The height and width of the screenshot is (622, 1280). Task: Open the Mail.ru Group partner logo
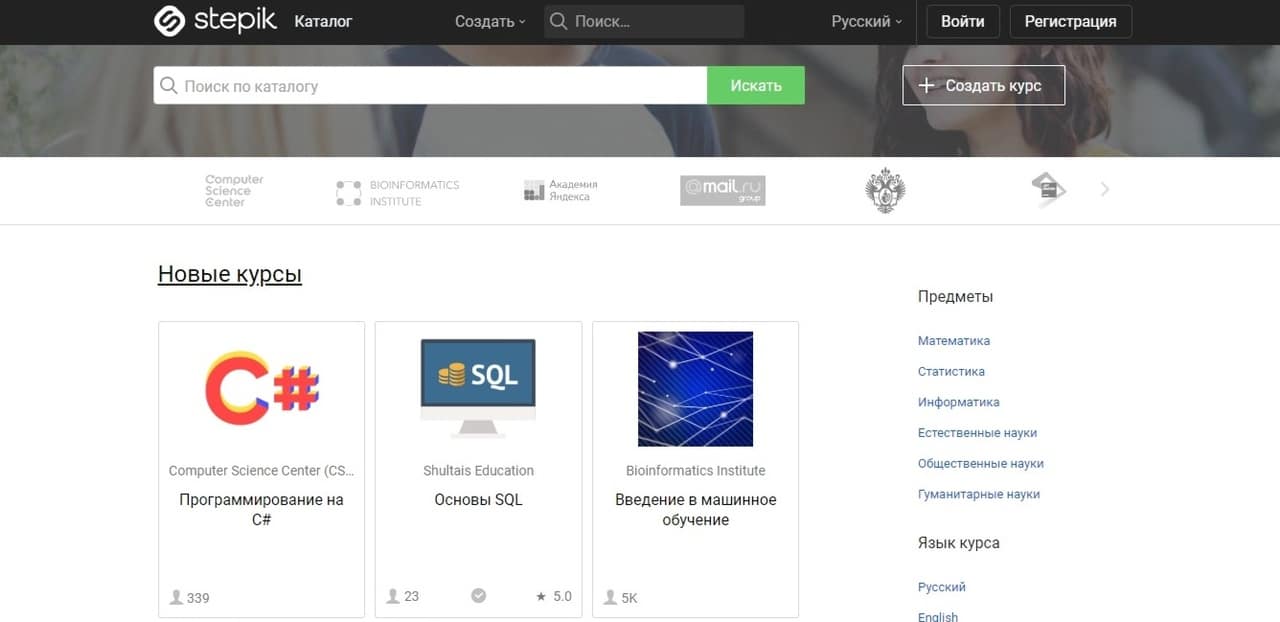(x=722, y=190)
